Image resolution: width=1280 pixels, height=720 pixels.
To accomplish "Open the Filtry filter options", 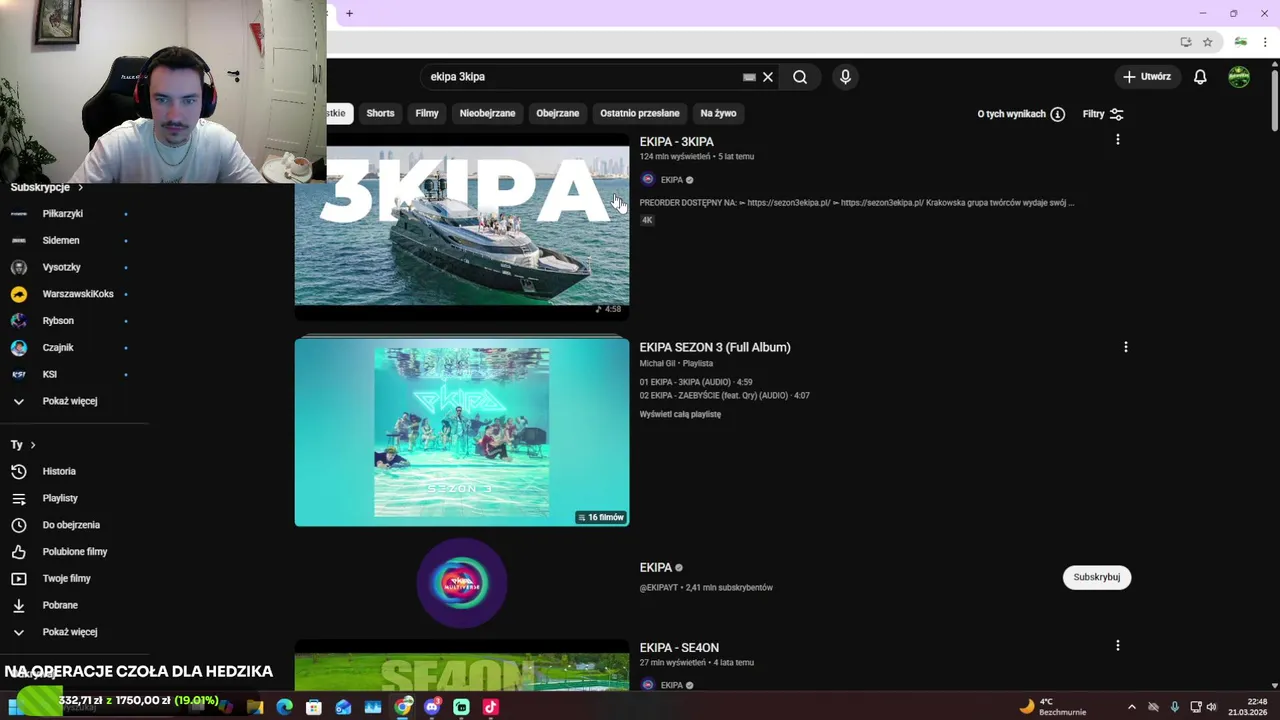I will click(x=1103, y=114).
